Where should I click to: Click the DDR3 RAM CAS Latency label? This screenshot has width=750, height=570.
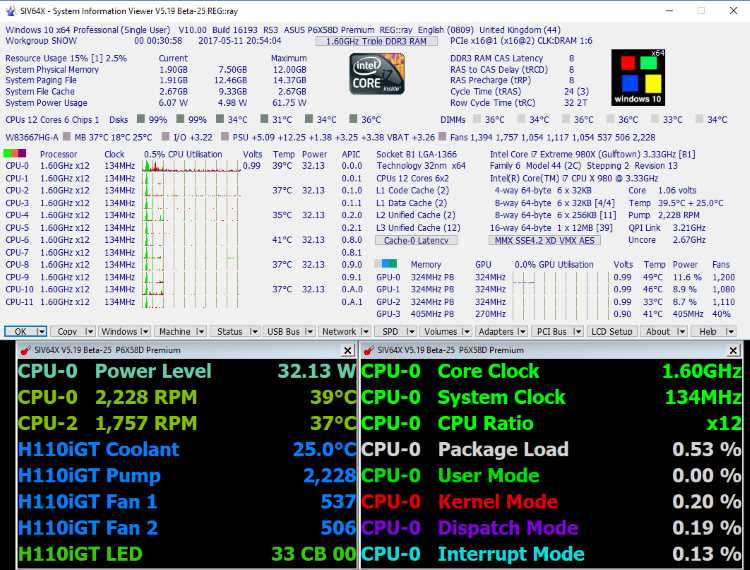[x=496, y=58]
